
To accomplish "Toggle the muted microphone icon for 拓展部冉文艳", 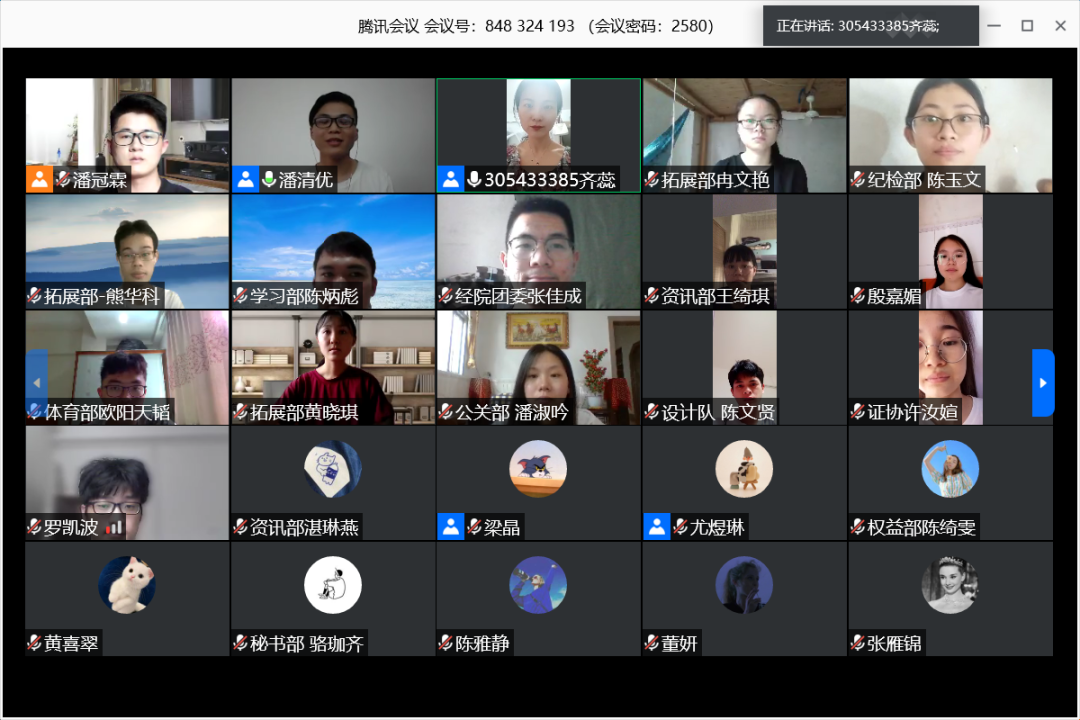I will [652, 180].
